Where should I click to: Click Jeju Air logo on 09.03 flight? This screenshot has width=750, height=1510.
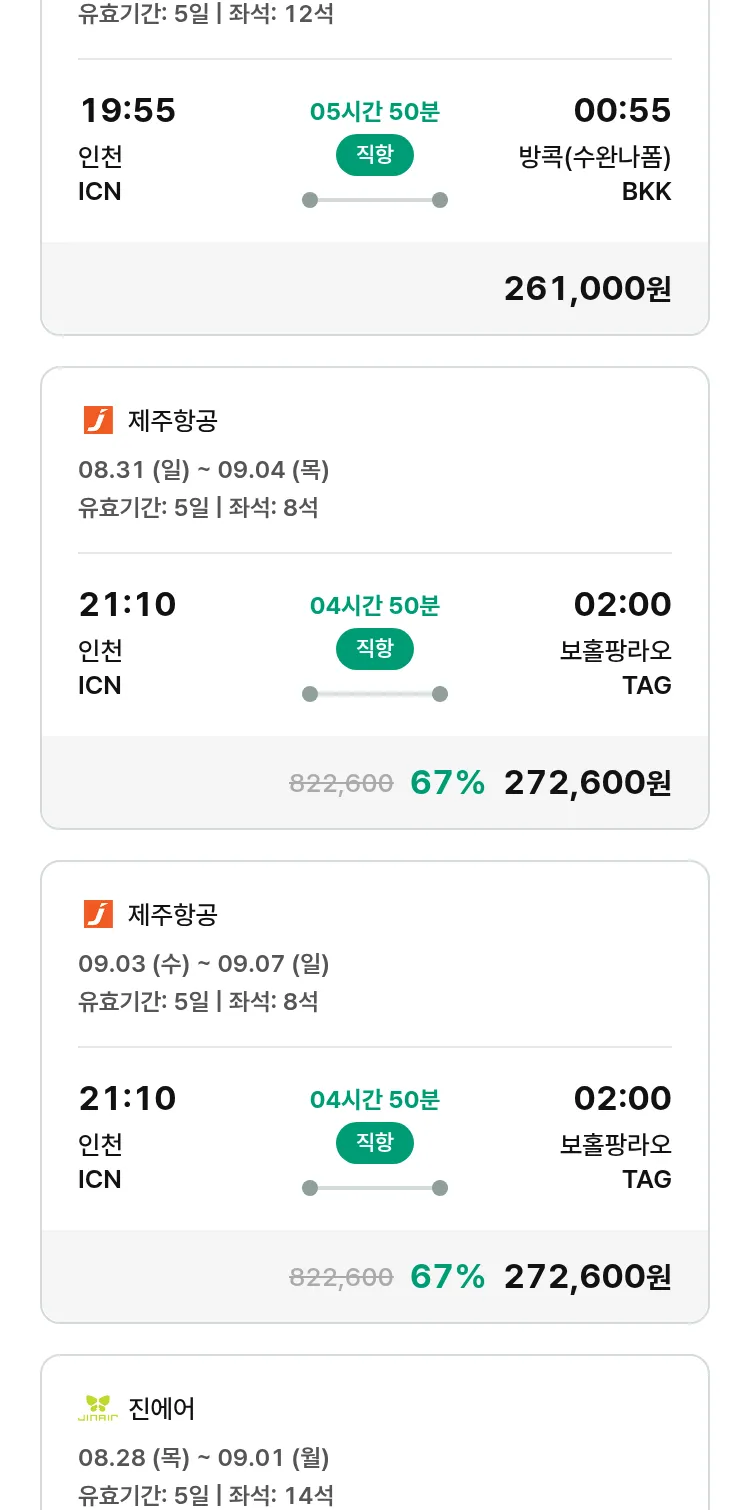point(98,914)
